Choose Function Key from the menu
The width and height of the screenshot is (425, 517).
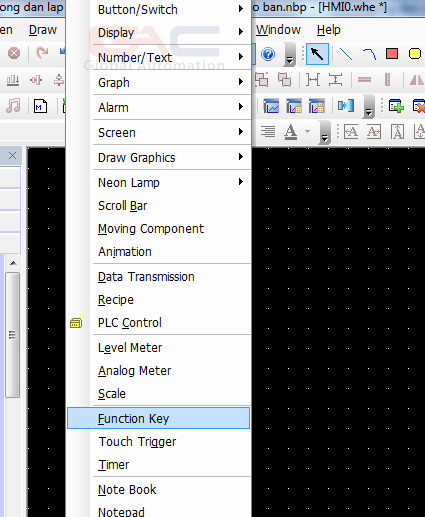(159, 418)
